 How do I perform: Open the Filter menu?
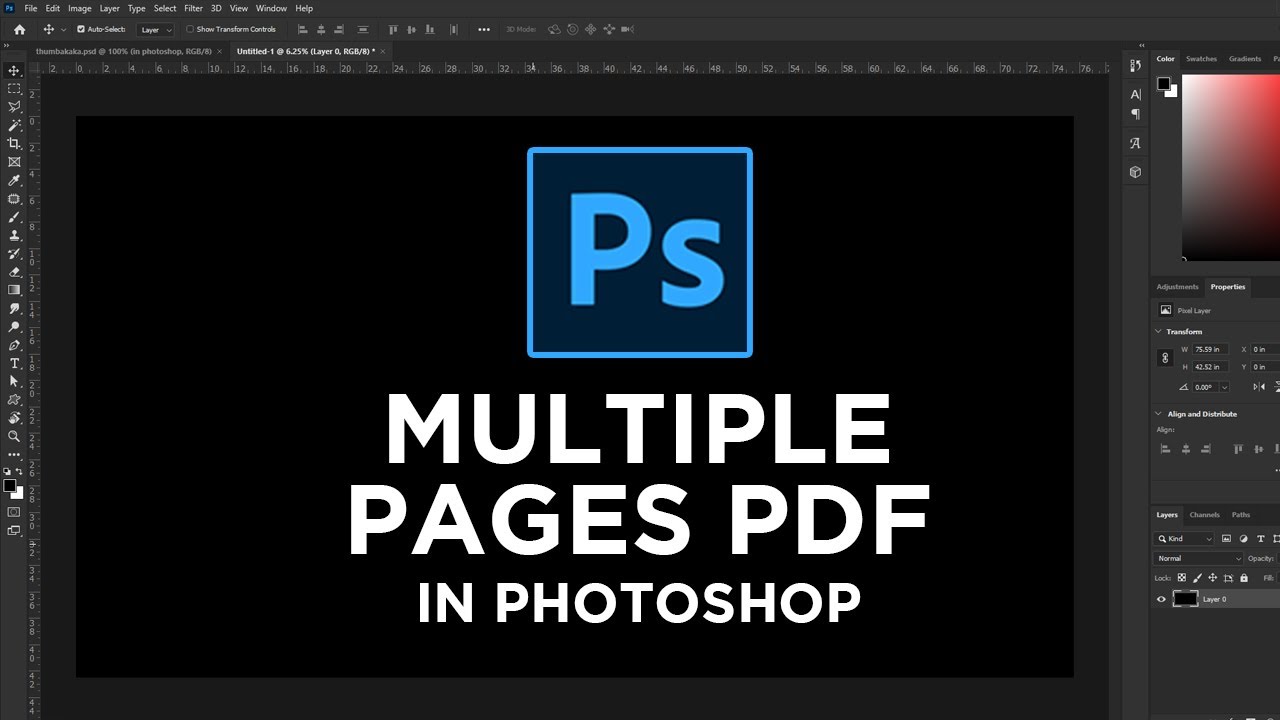pyautogui.click(x=193, y=8)
